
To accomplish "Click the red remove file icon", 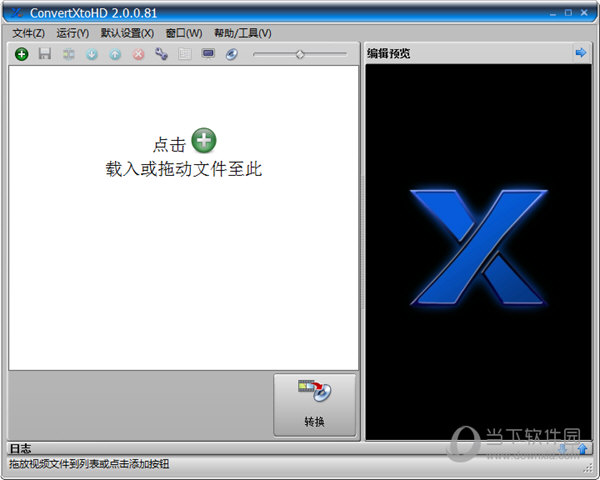I will click(x=139, y=54).
